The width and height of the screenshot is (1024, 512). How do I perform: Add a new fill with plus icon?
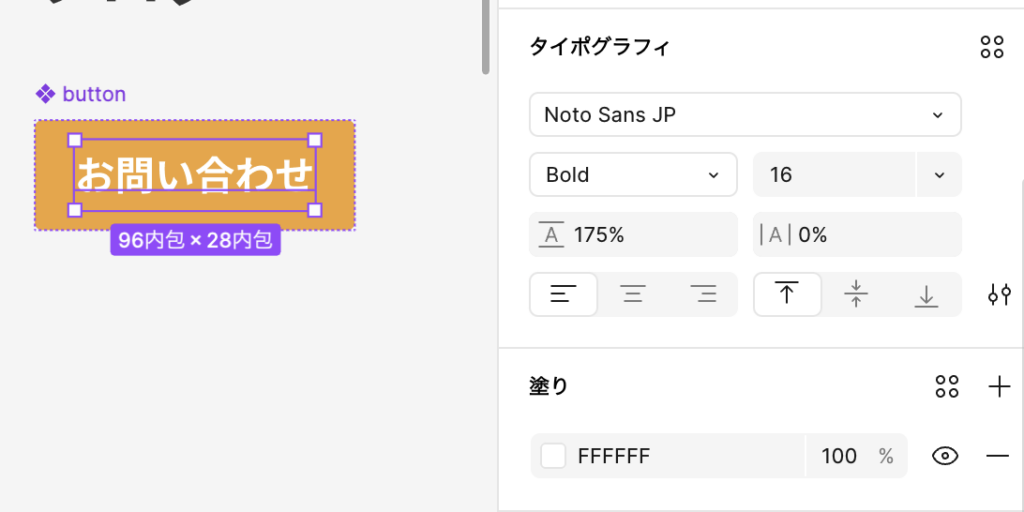998,387
